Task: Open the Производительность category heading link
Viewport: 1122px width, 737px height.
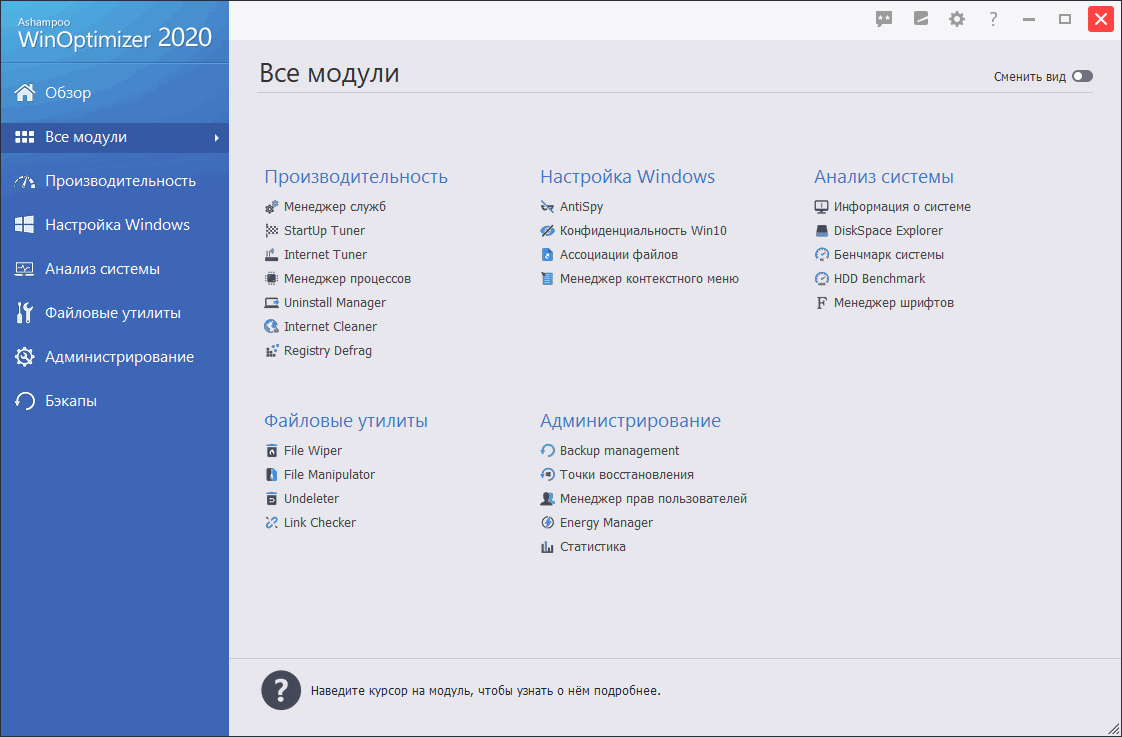Action: tap(356, 177)
